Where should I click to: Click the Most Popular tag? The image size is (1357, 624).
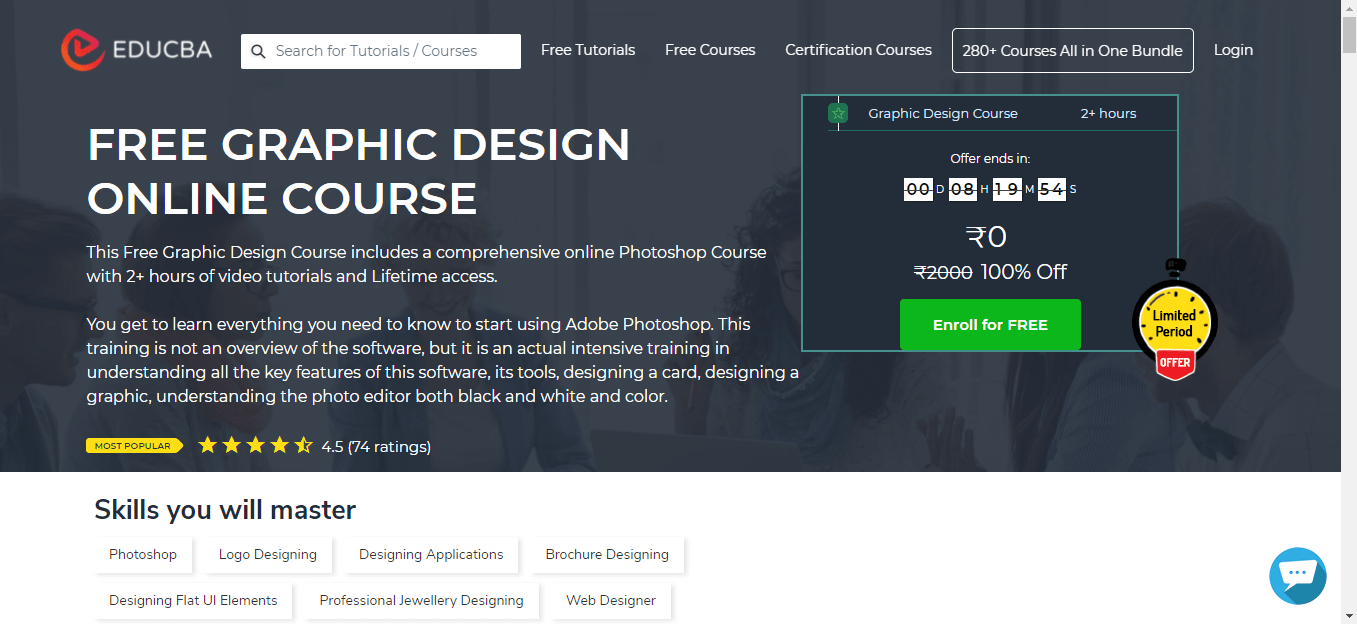(134, 446)
